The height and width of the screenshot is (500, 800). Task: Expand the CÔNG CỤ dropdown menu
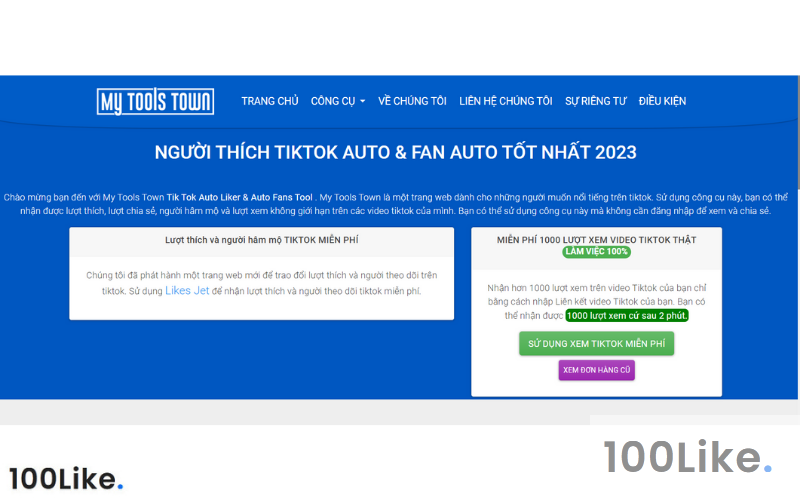338,101
